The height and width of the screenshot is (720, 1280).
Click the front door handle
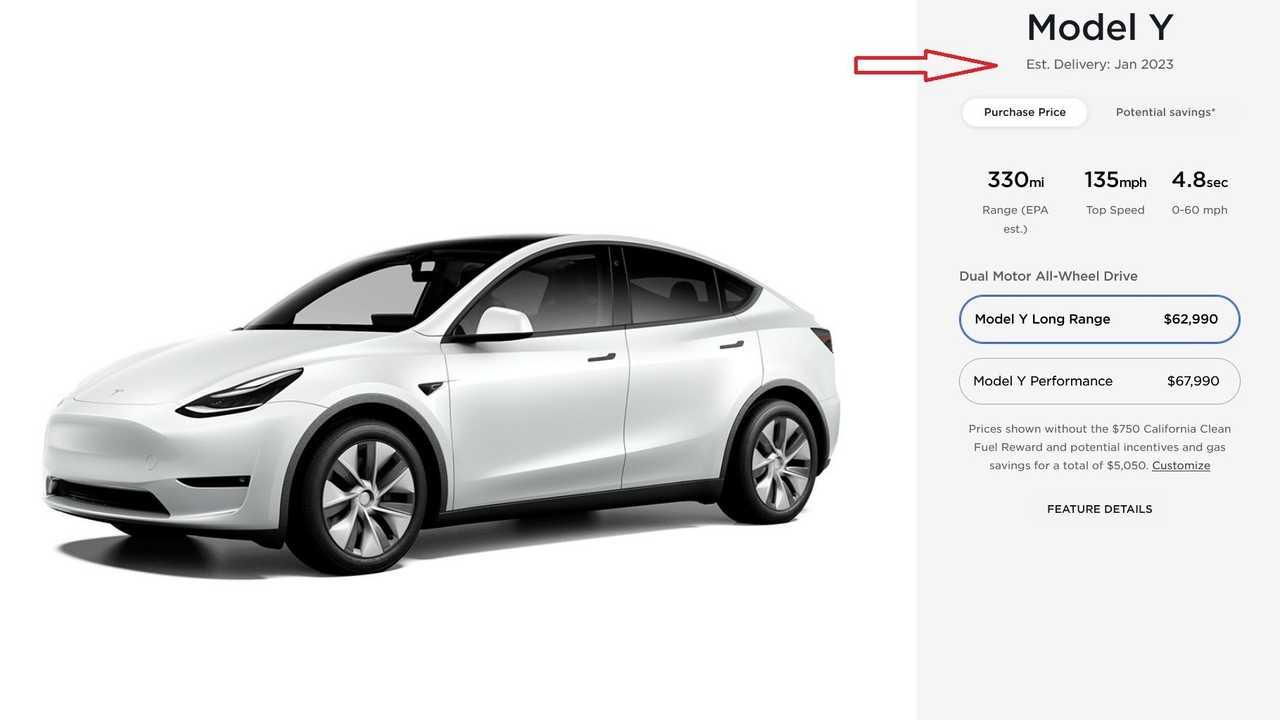click(x=602, y=356)
